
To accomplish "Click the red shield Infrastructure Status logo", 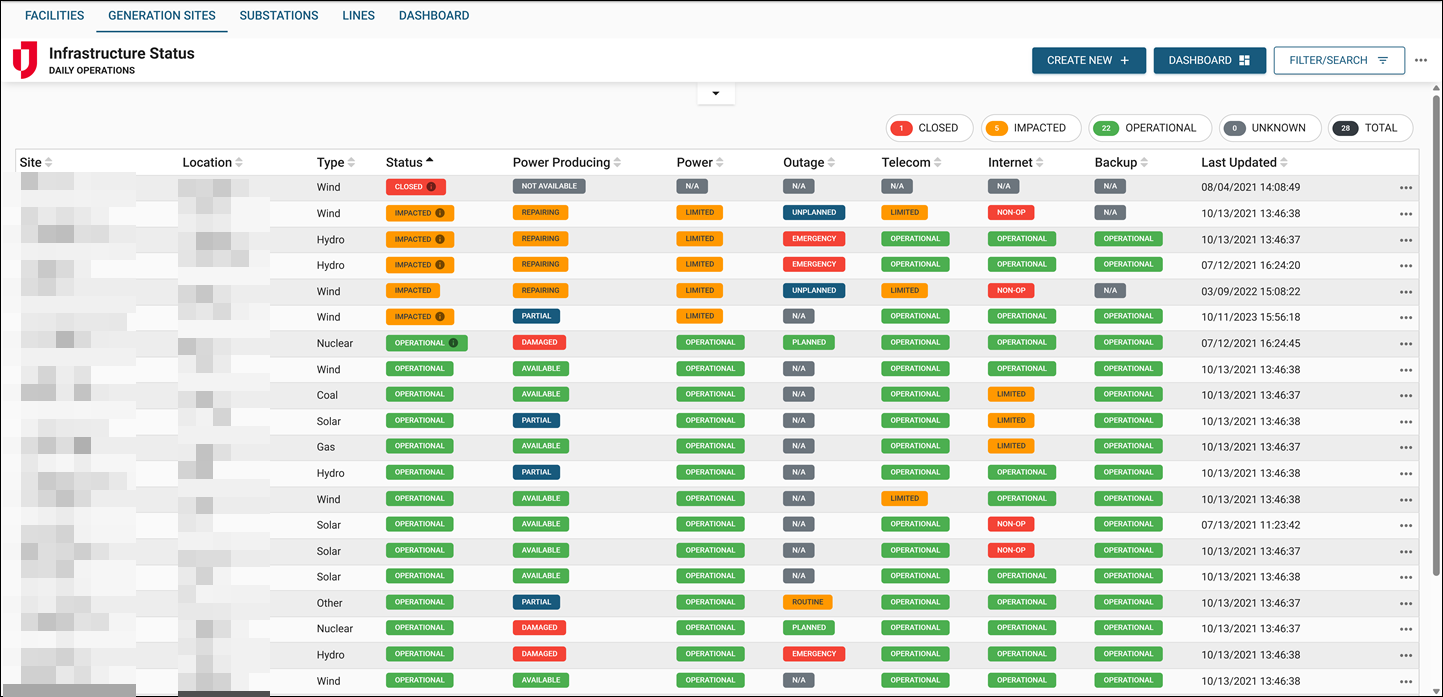I will [24, 59].
